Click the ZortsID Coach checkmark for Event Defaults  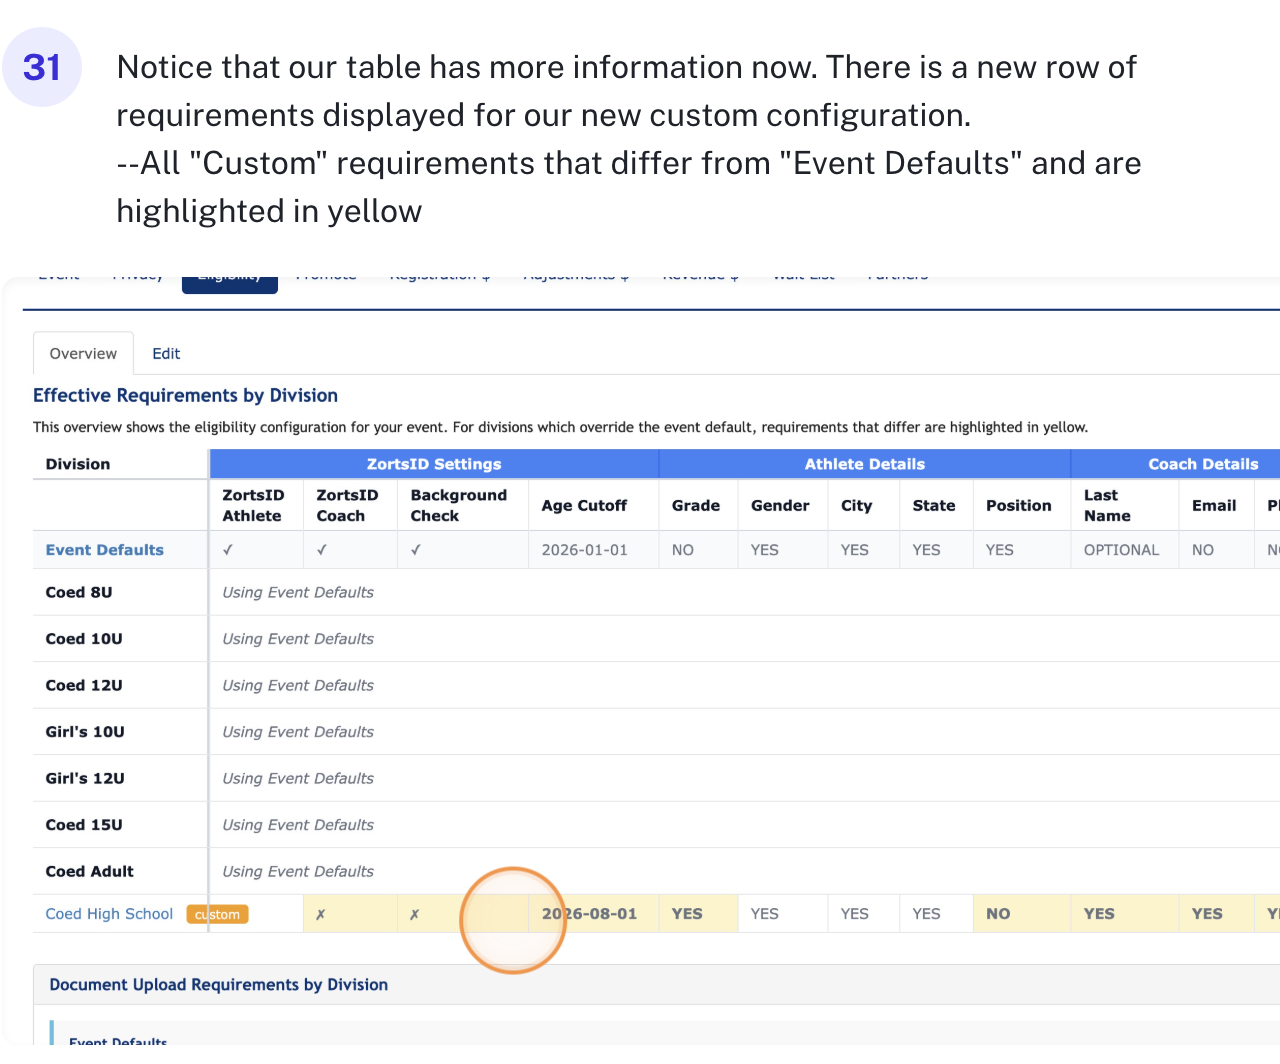pos(322,550)
